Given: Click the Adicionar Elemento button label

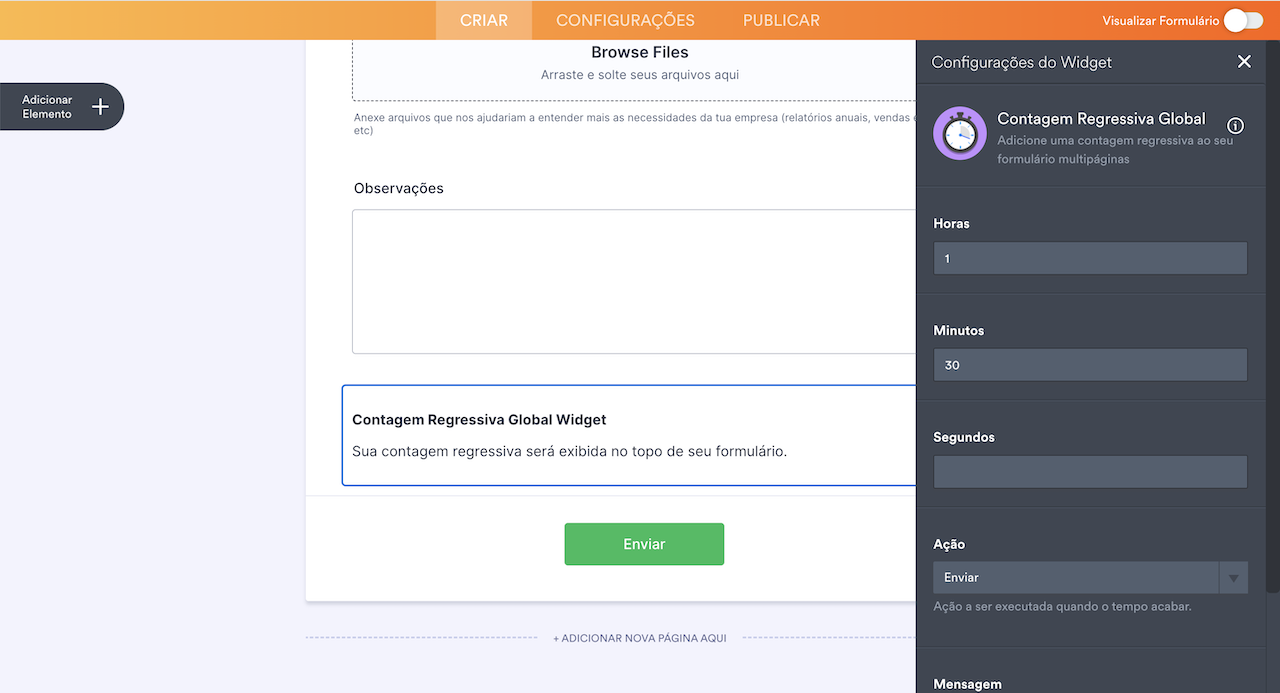Looking at the screenshot, I should pos(47,107).
